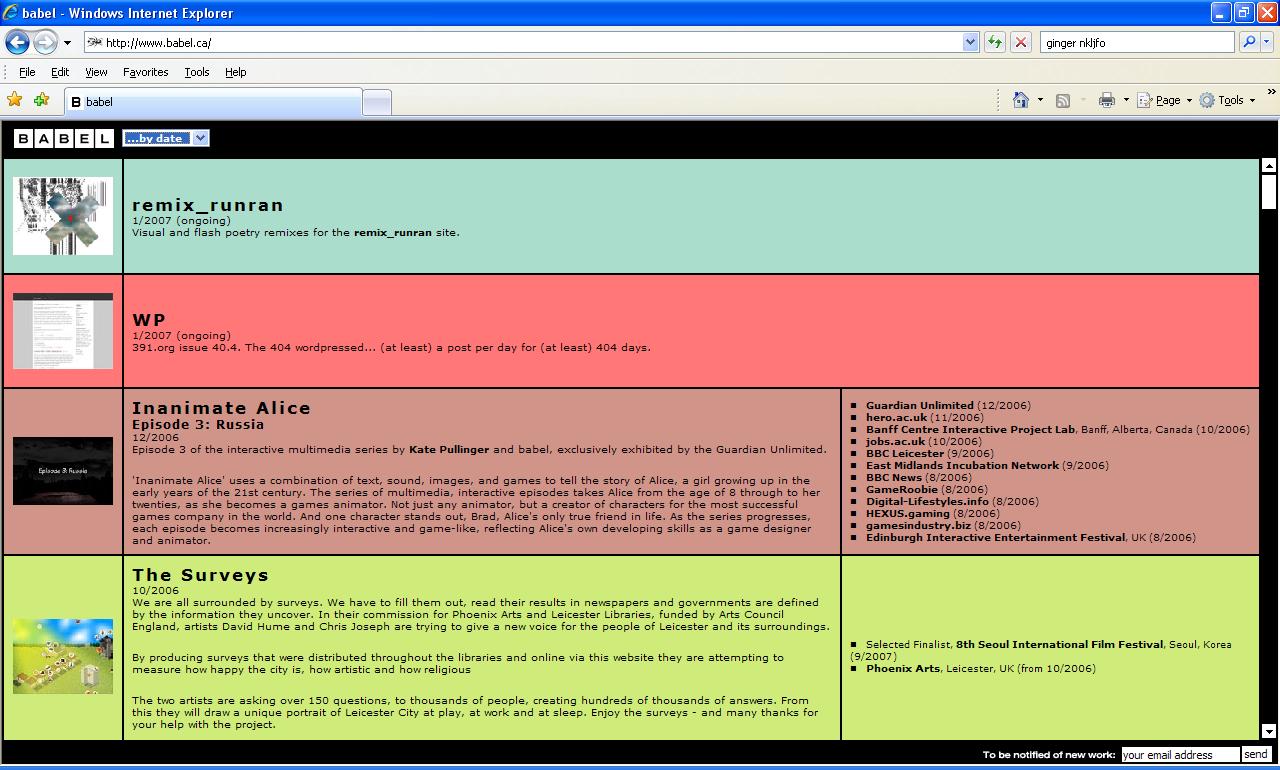Click the browser Forward arrow button

pyautogui.click(x=46, y=42)
